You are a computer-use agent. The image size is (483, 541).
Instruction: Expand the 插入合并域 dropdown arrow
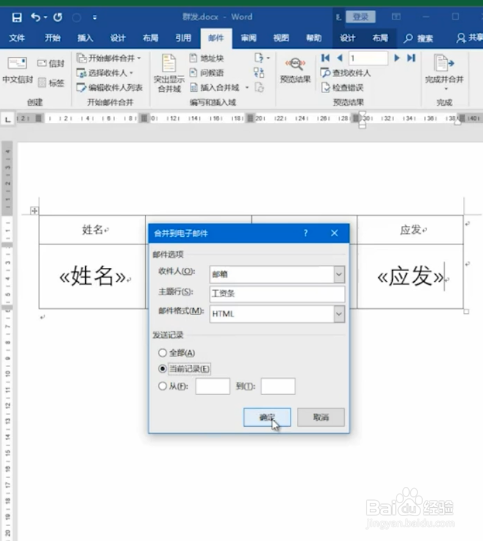[x=247, y=88]
